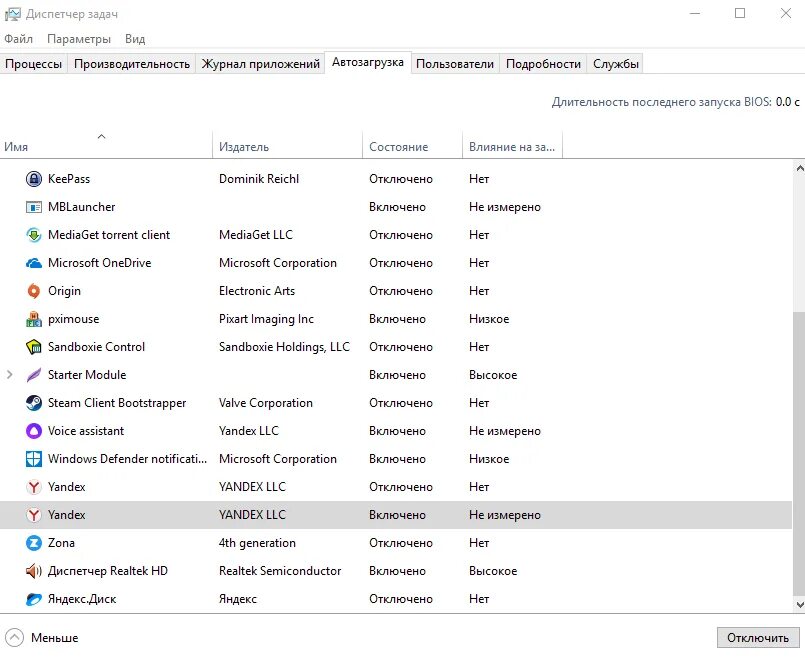This screenshot has height=658, width=805.
Task: Switch to the Службы tab
Action: (616, 64)
